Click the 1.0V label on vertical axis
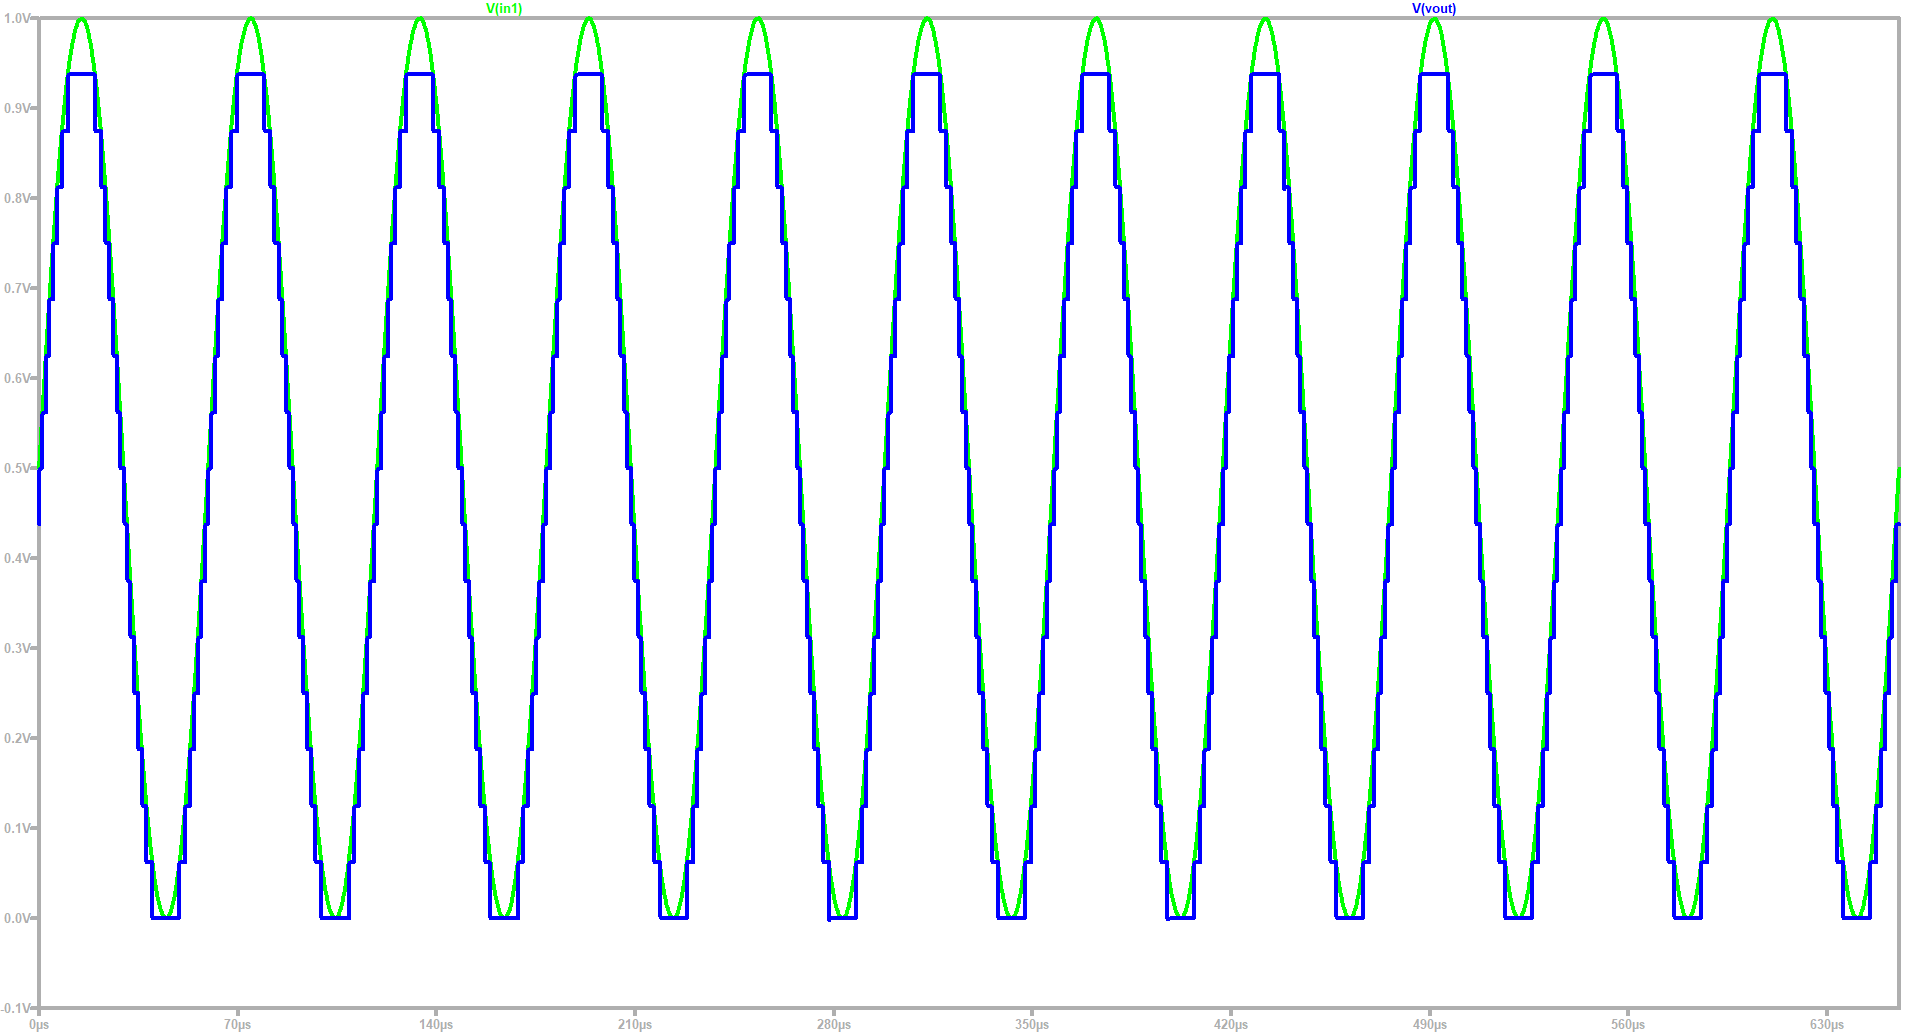 point(16,19)
